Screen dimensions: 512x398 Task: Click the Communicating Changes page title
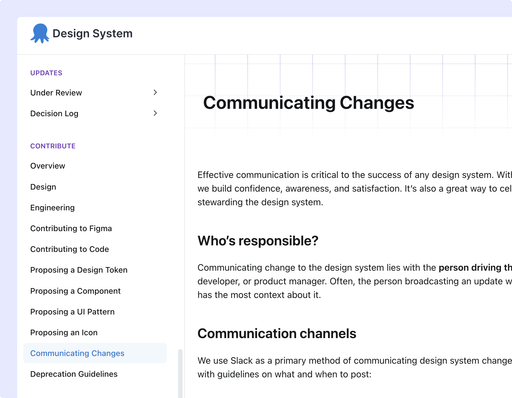click(309, 103)
